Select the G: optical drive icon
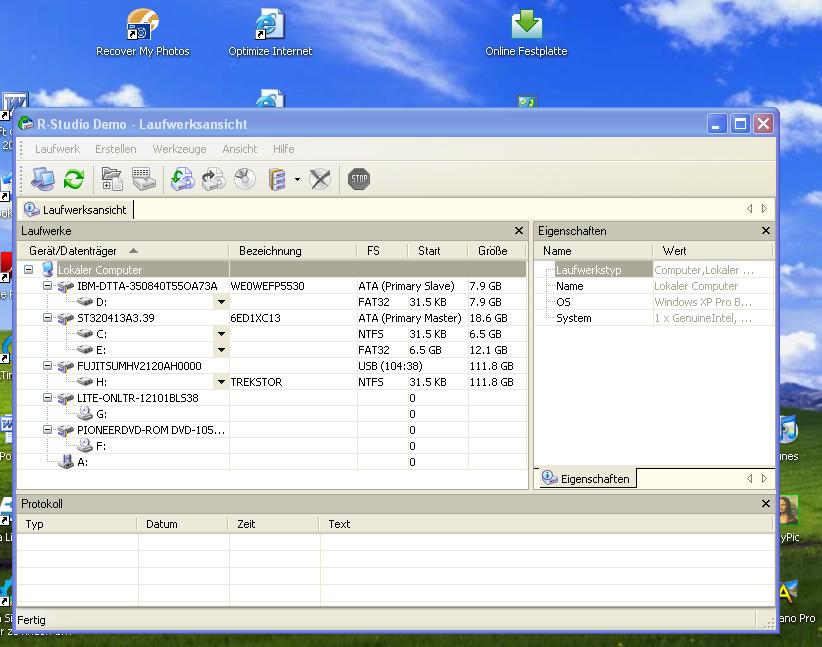Viewport: 822px width, 647px height. click(85, 414)
